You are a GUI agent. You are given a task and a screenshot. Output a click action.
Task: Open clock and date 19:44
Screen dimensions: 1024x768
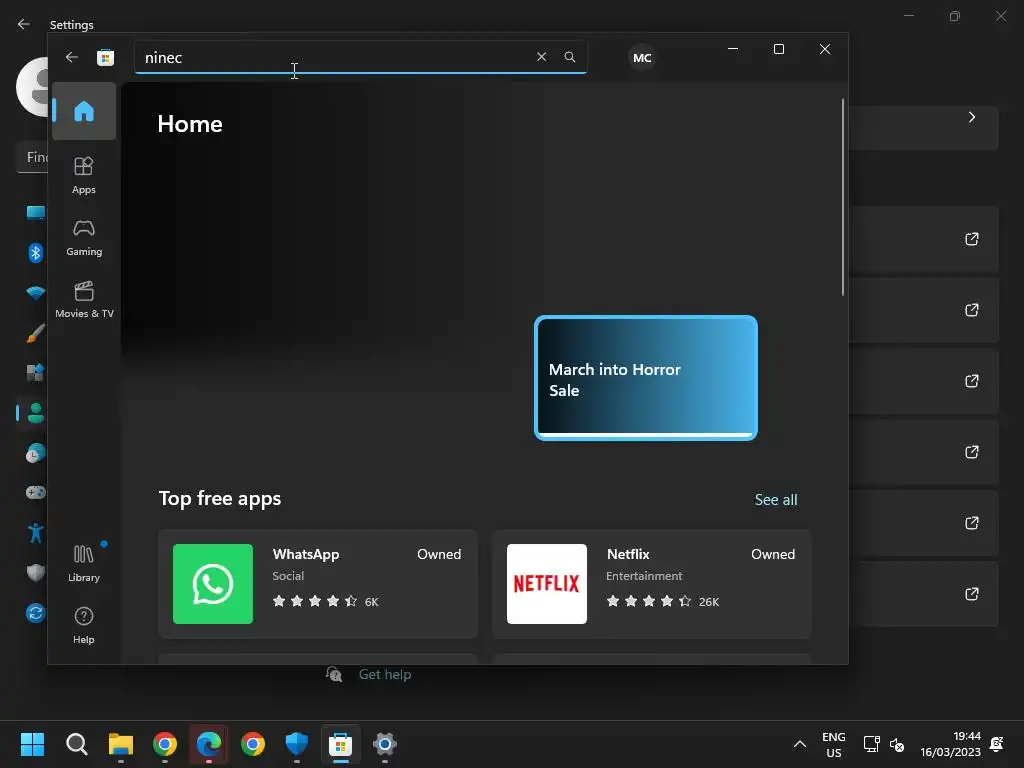coord(950,744)
